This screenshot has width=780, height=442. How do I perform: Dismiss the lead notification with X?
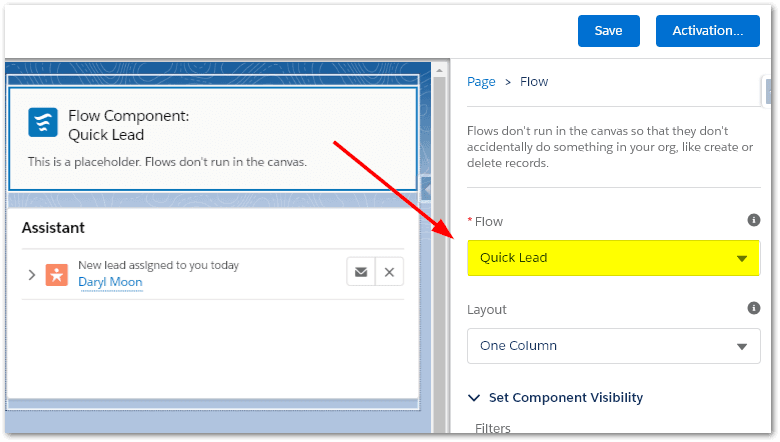pos(390,272)
